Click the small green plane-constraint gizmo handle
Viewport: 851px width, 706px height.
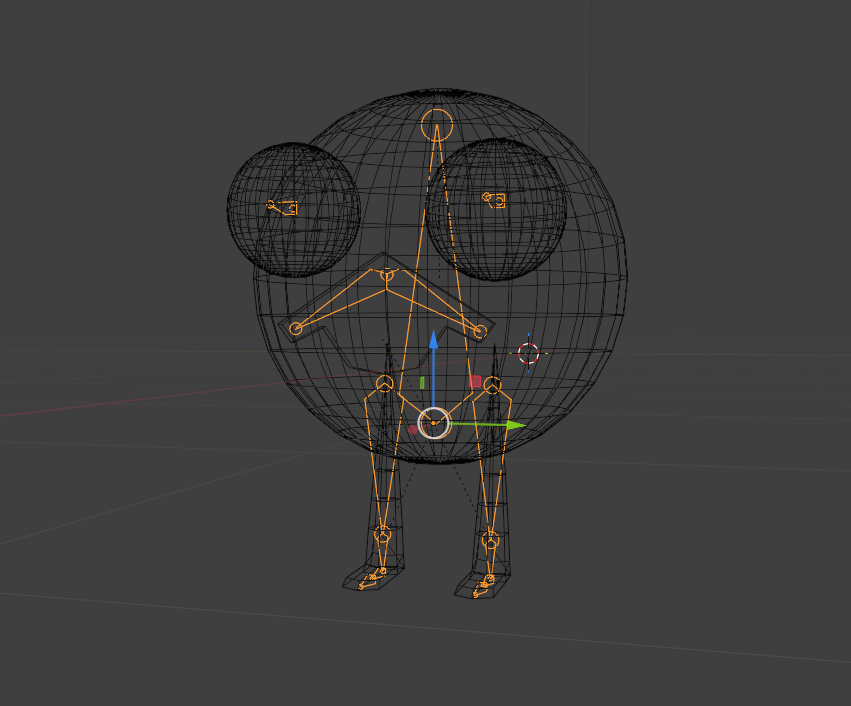[422, 383]
